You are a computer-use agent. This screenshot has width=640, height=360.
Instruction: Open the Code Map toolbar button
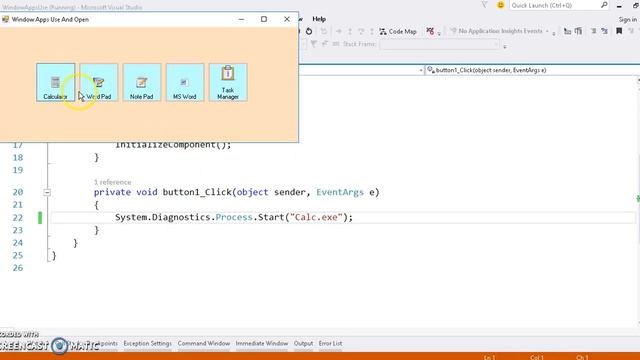[x=398, y=31]
